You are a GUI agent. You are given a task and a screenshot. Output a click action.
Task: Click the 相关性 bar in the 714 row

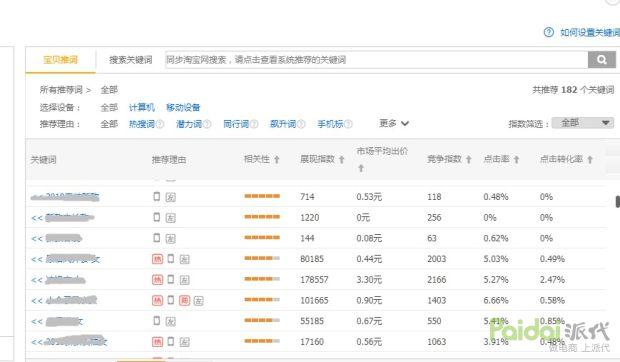262,196
